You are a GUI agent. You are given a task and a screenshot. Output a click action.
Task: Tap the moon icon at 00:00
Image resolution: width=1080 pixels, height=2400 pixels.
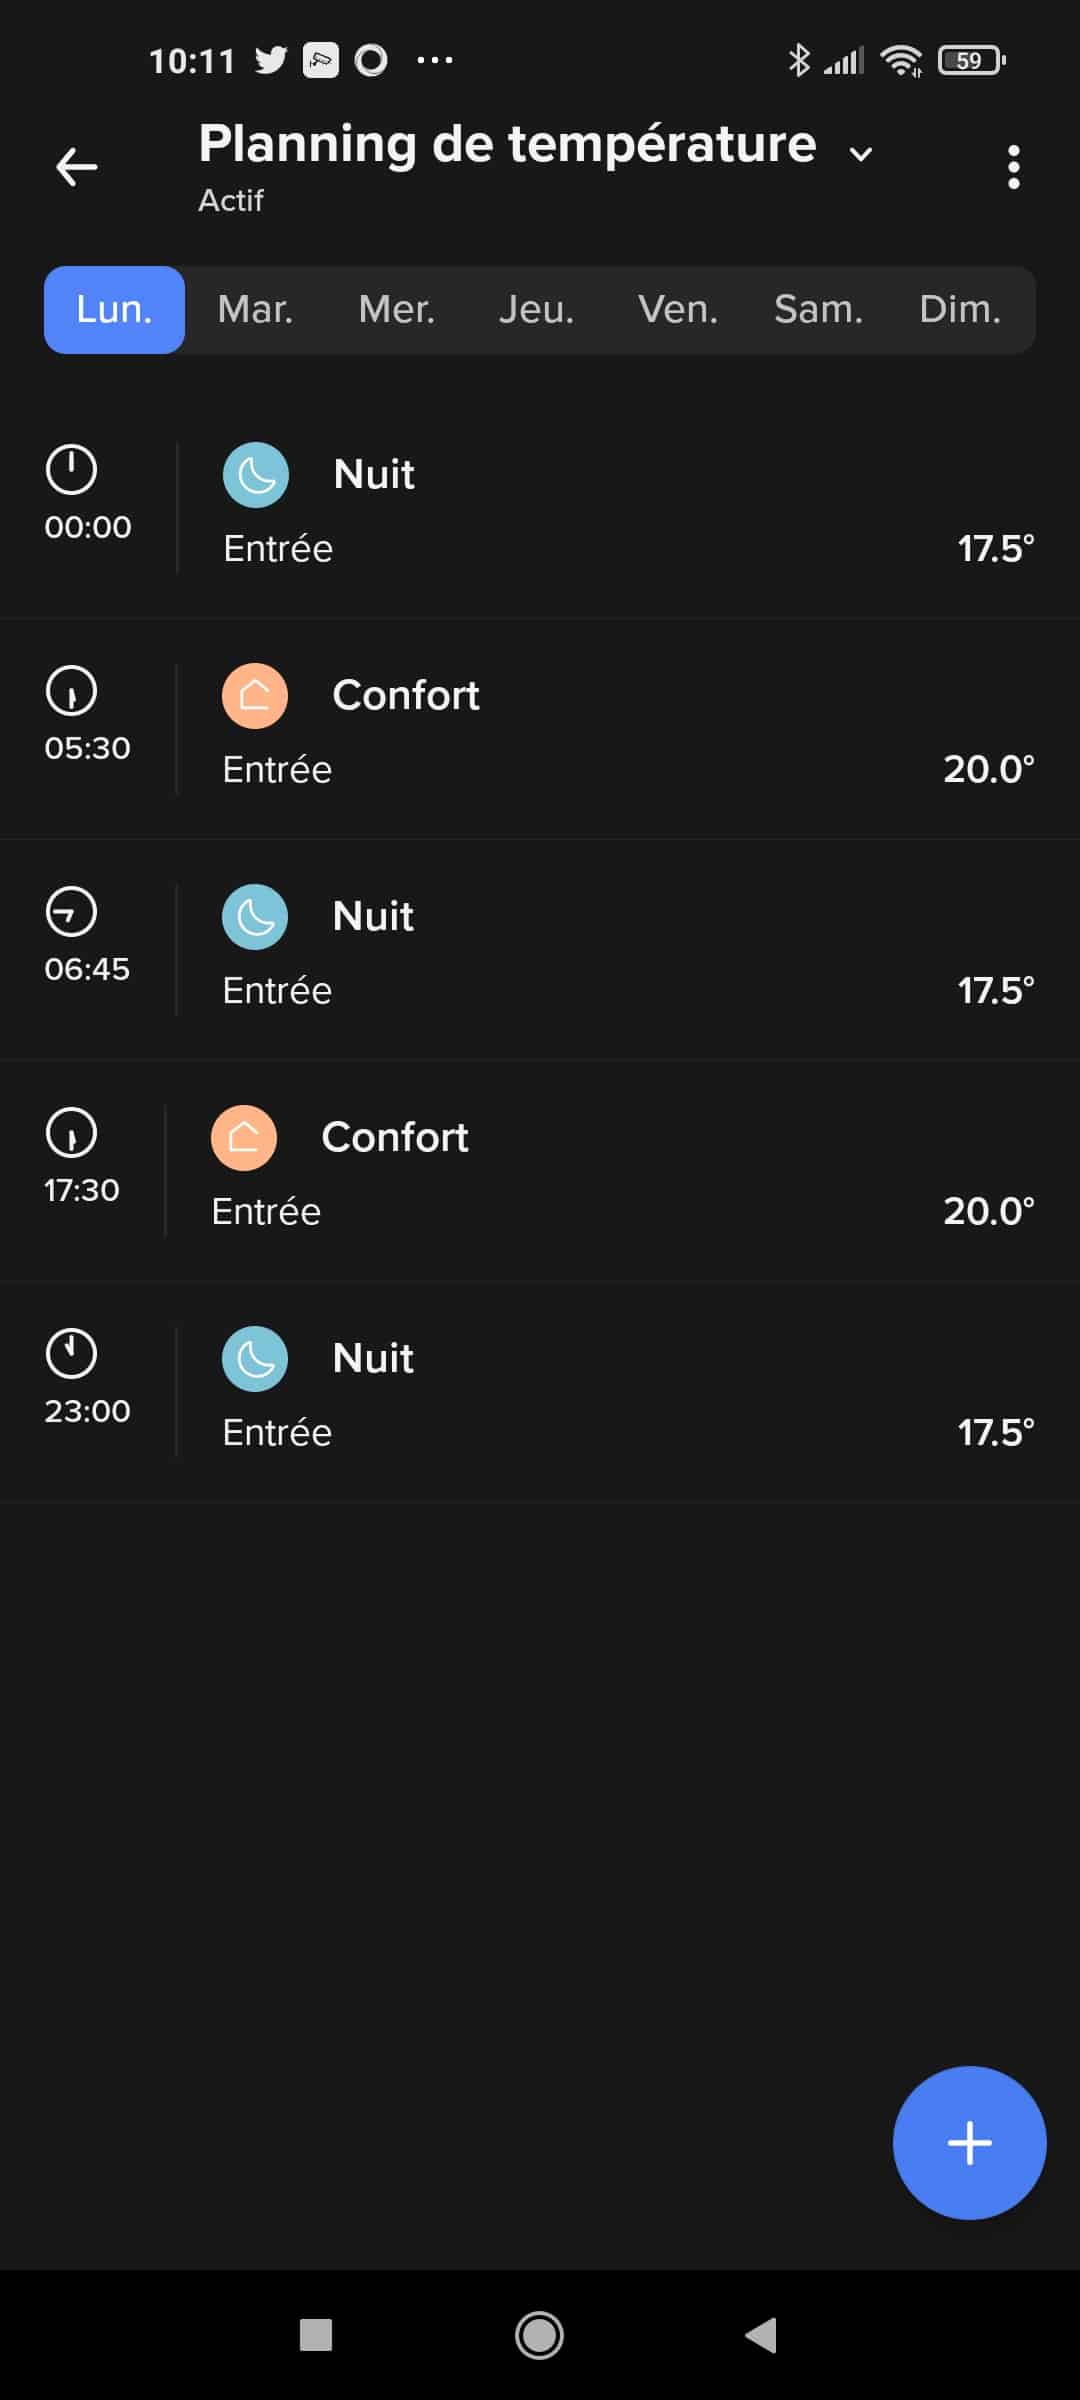pos(256,475)
